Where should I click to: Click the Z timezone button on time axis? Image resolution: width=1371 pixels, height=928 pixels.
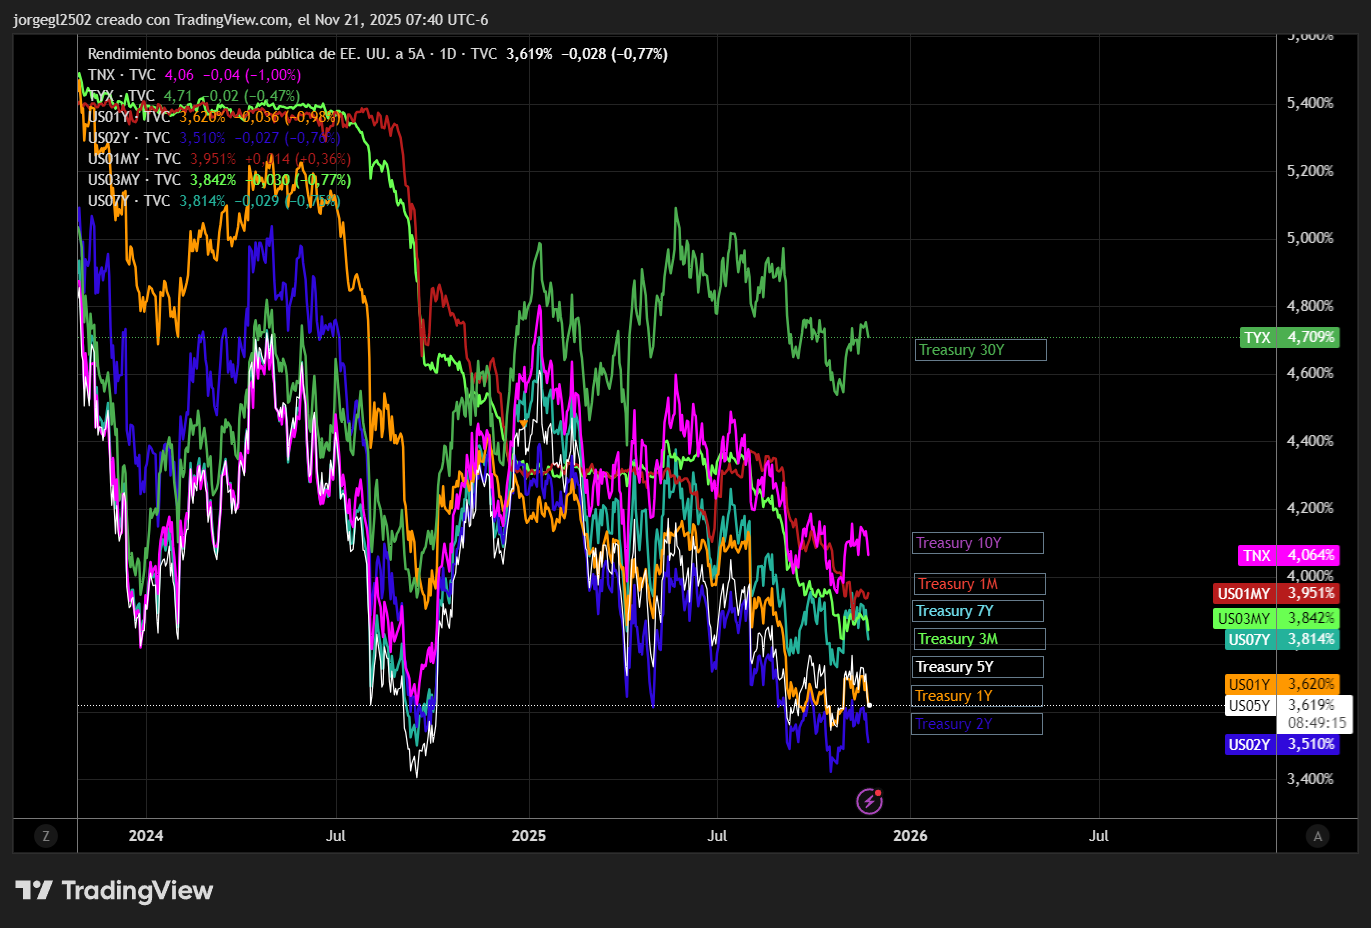coord(46,836)
